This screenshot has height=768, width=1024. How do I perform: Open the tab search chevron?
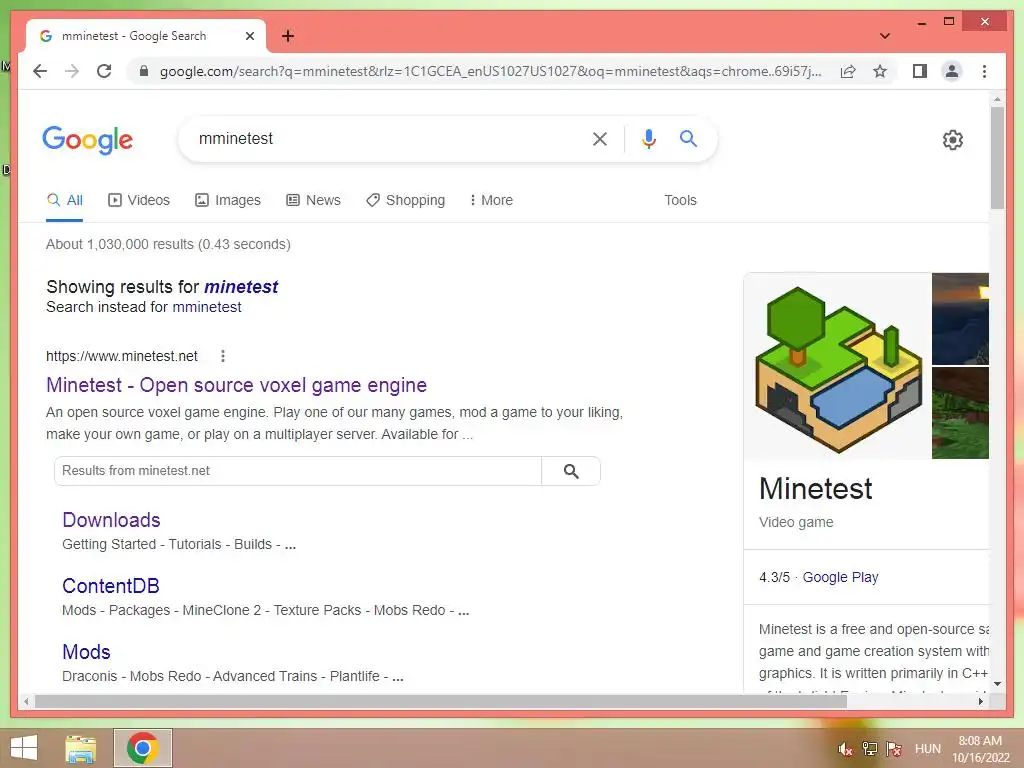tap(884, 36)
